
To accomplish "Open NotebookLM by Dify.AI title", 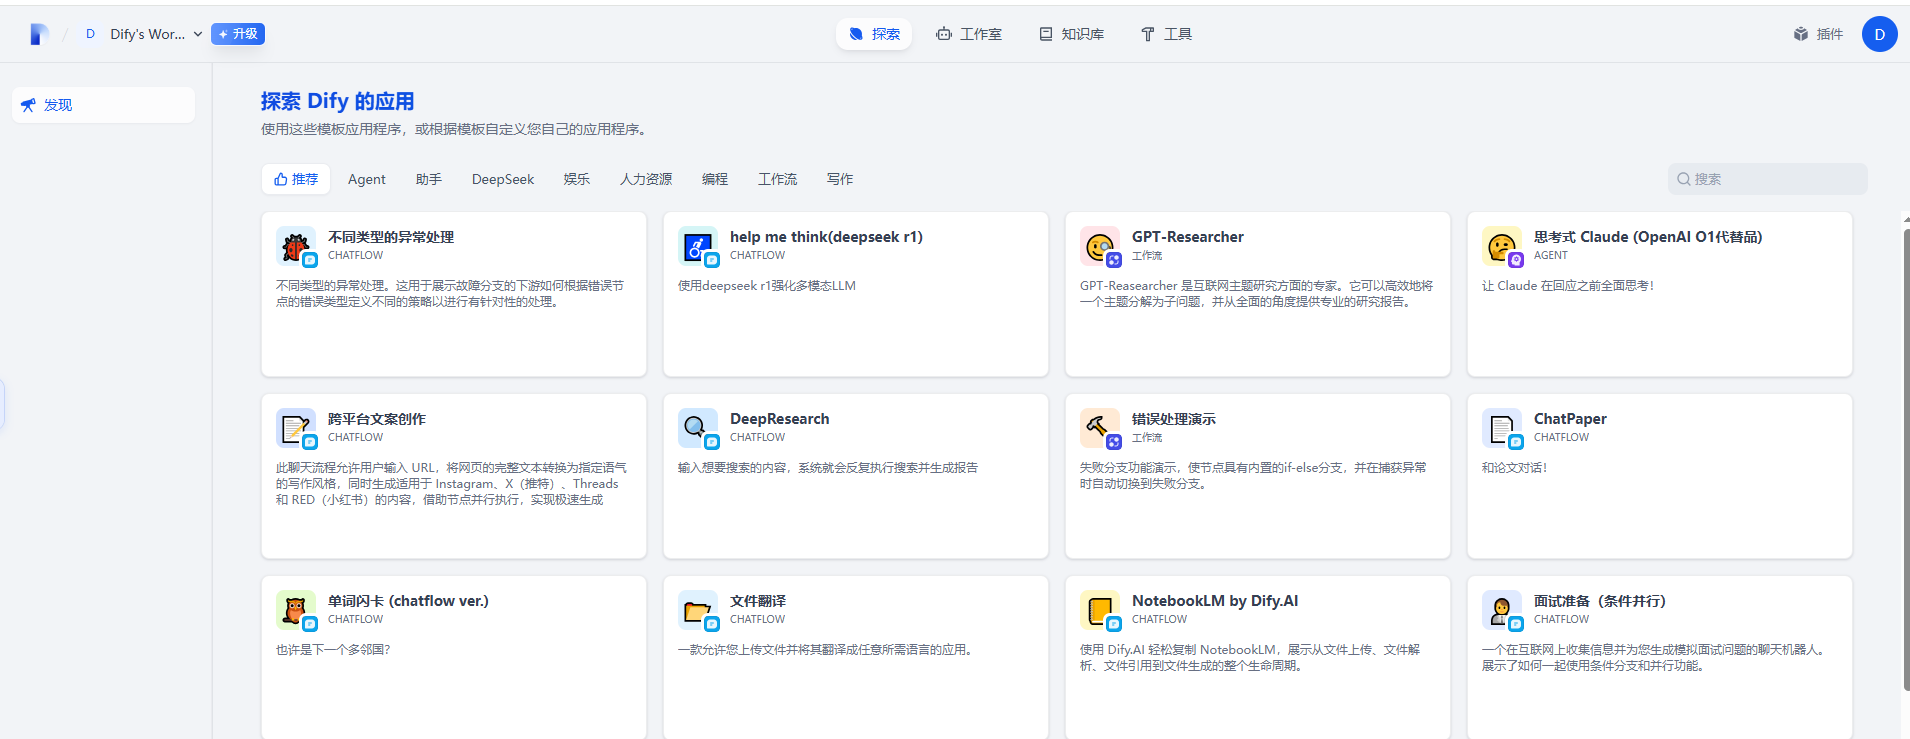I will pos(1215,601).
